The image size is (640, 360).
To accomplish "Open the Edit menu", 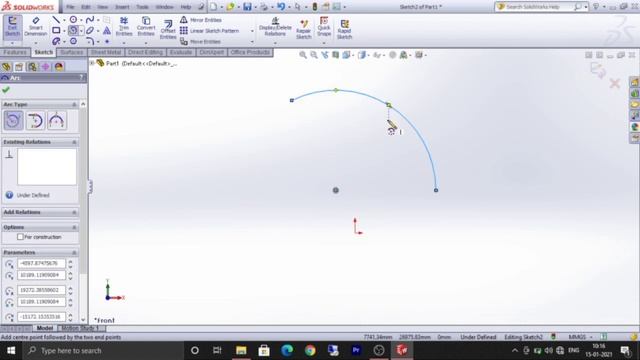I will [86, 7].
